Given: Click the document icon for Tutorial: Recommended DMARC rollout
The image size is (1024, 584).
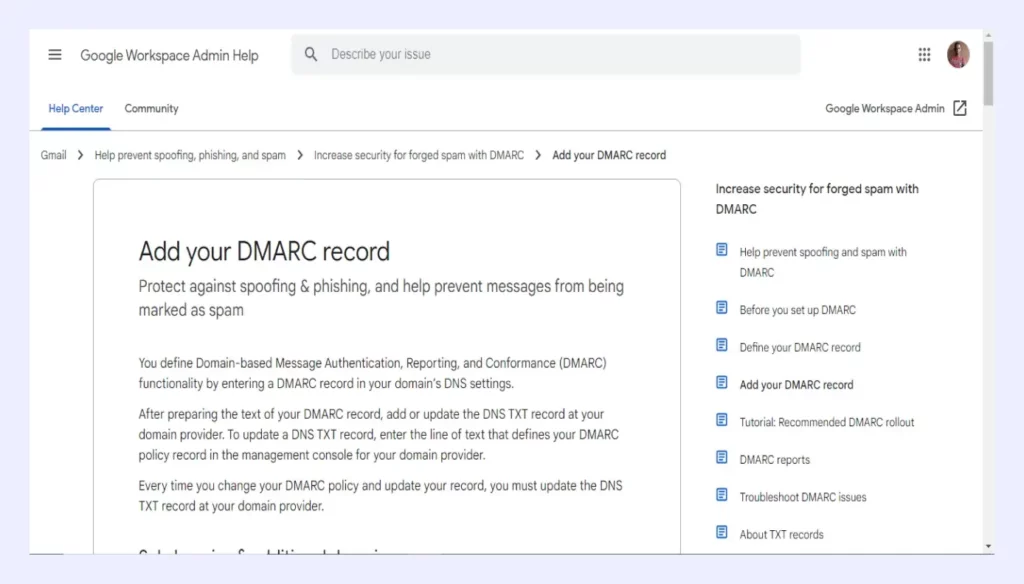Looking at the screenshot, I should pyautogui.click(x=722, y=419).
